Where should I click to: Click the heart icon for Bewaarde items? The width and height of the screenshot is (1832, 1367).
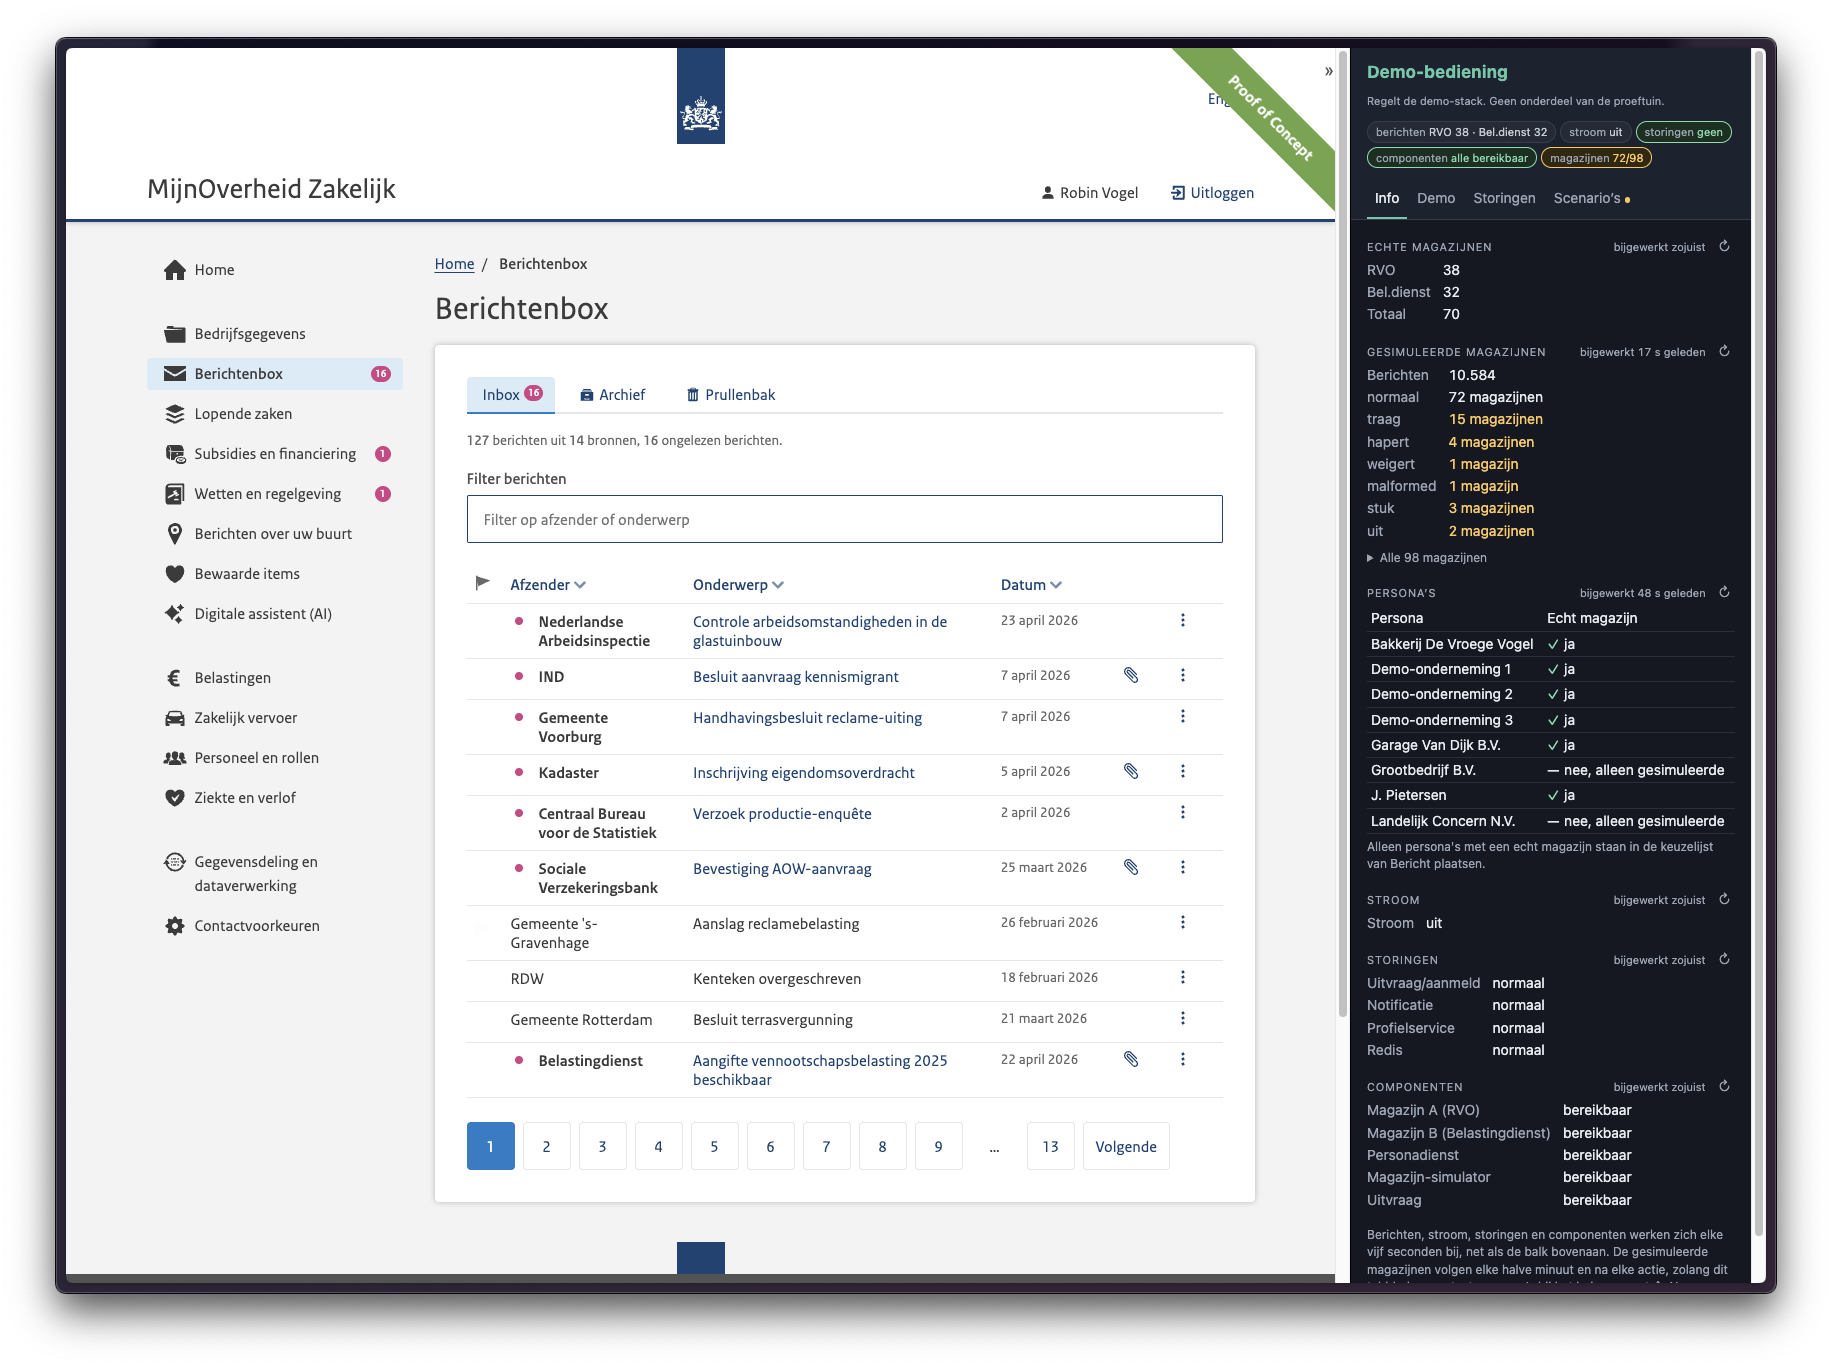click(x=175, y=574)
